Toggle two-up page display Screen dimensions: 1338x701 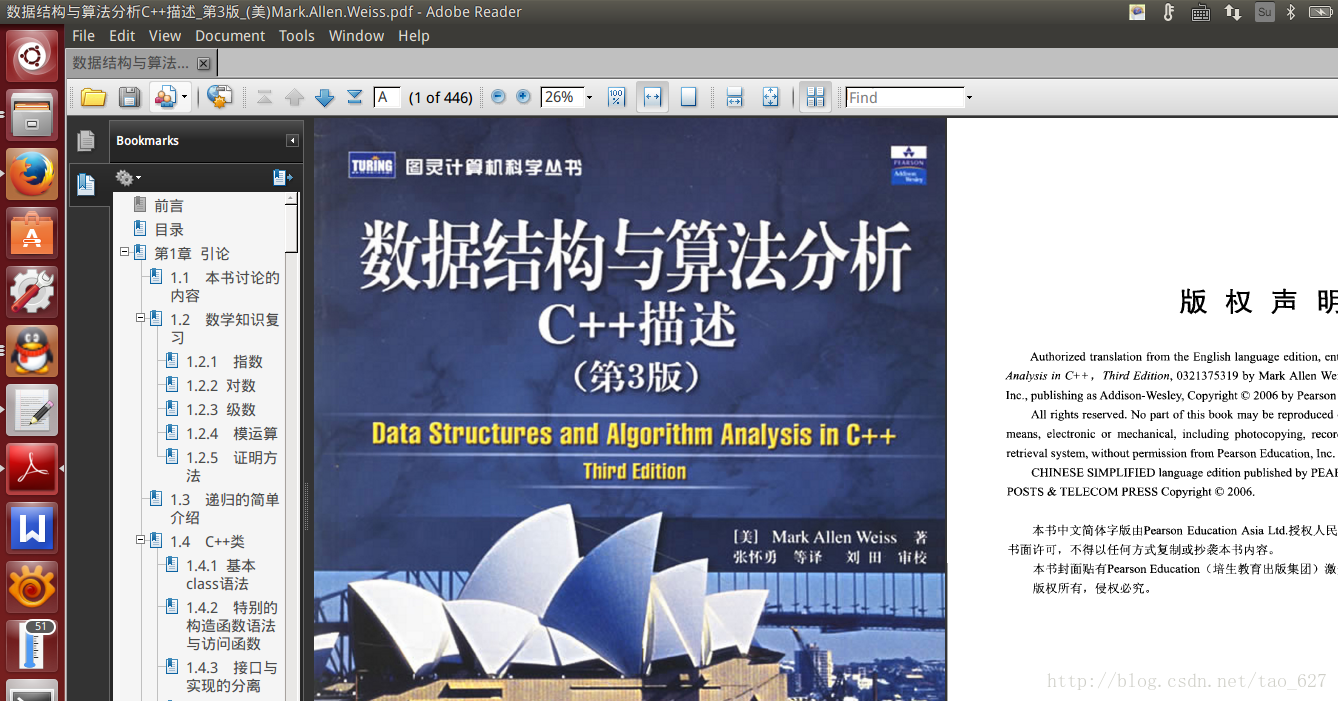click(815, 97)
